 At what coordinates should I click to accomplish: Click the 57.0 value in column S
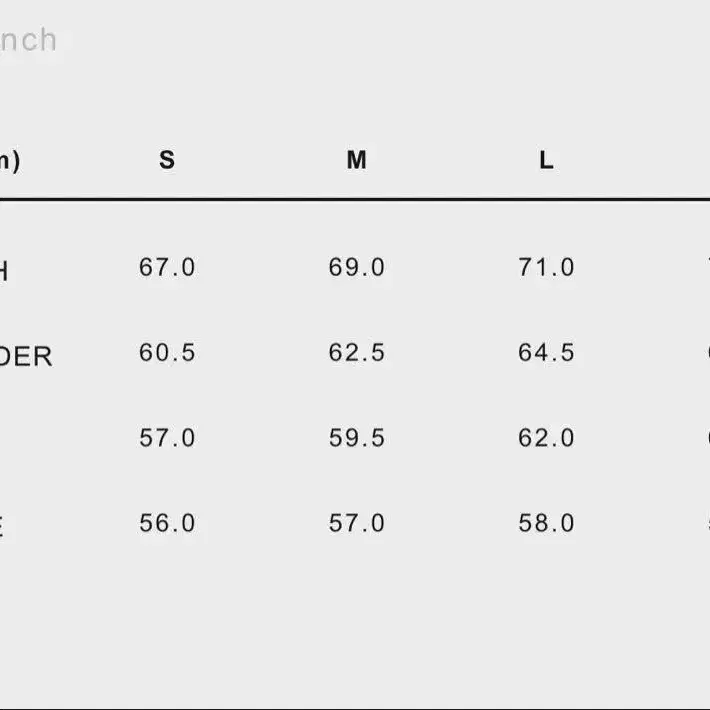[x=167, y=438]
